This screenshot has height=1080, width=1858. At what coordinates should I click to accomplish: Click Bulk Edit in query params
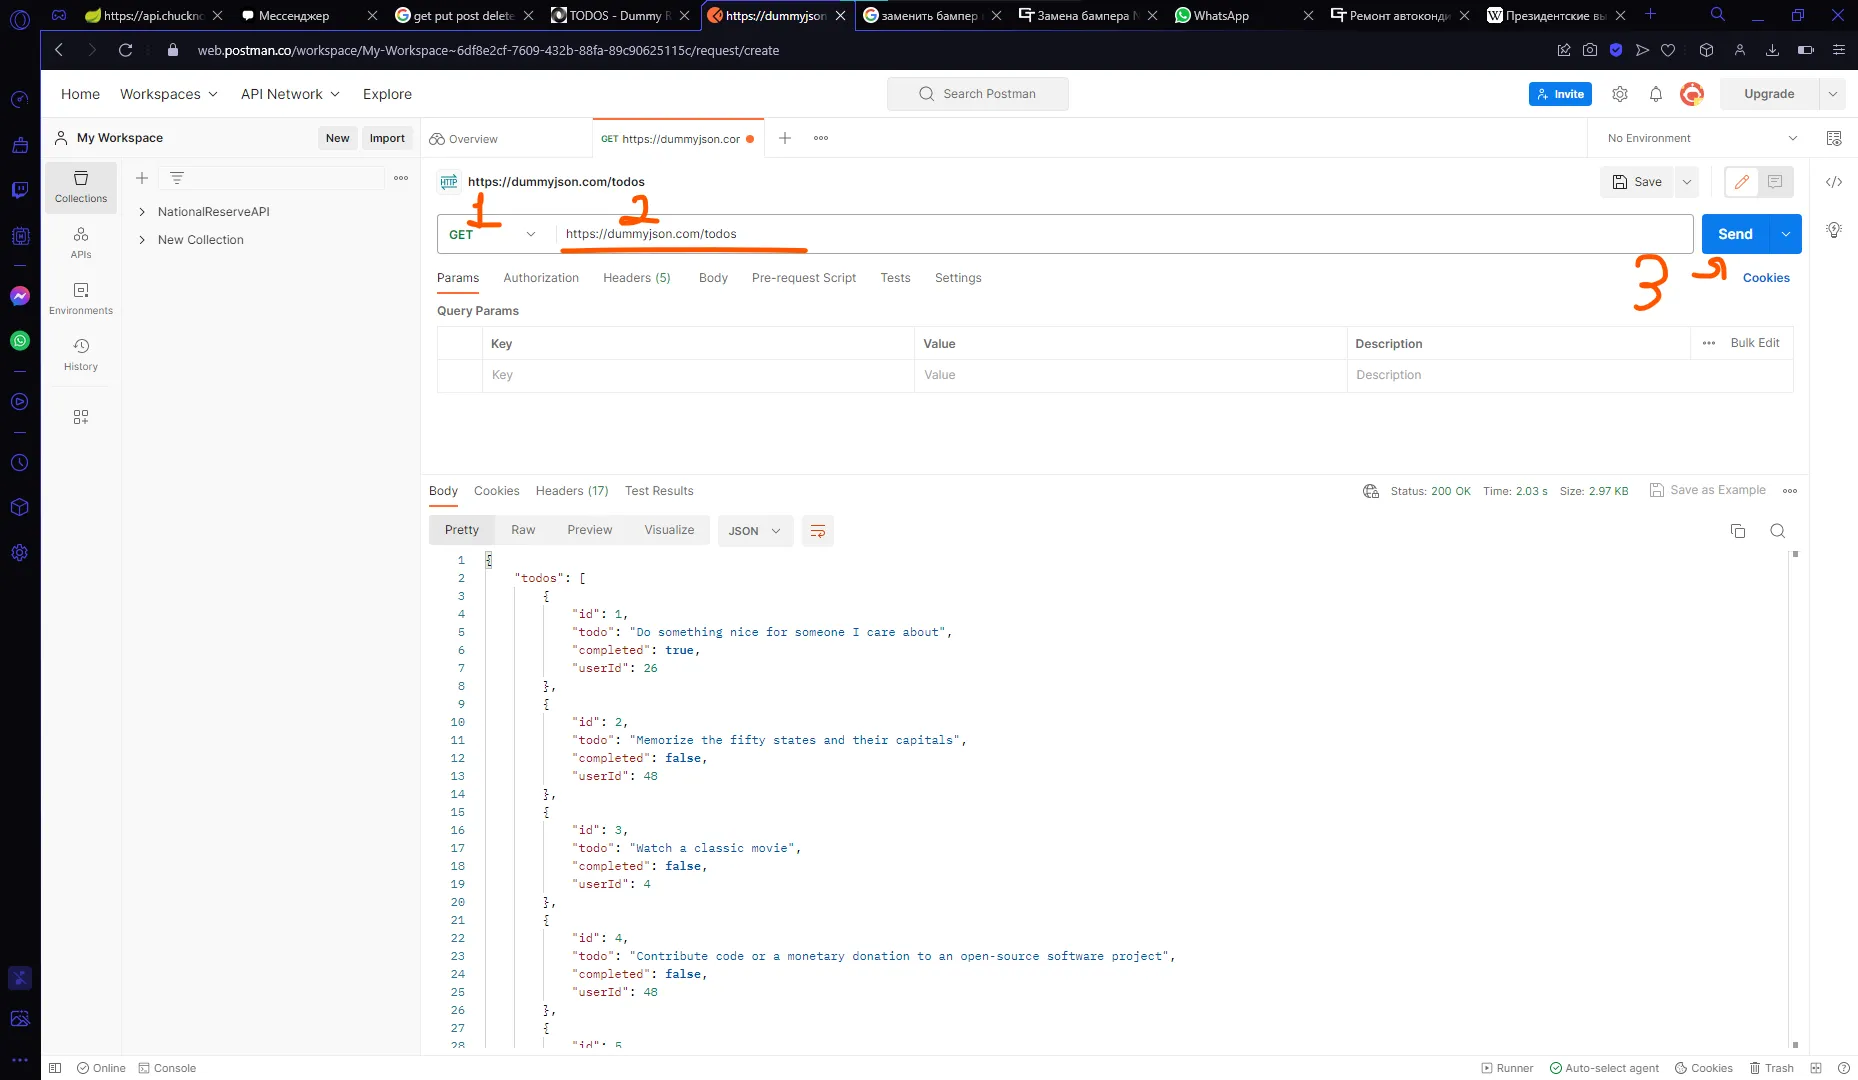(x=1755, y=343)
